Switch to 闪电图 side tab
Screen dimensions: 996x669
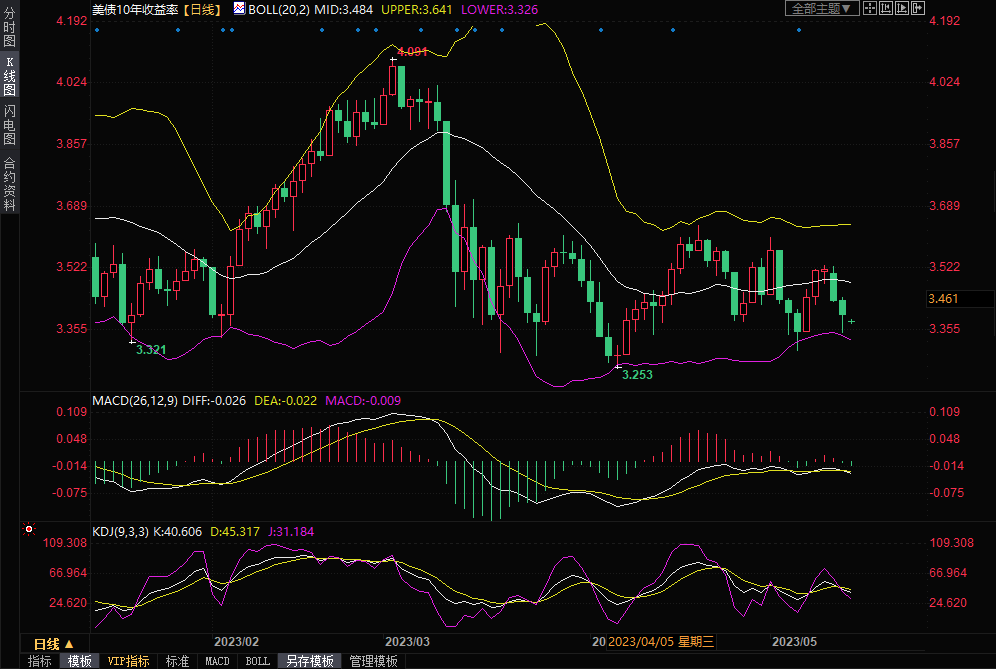9,124
